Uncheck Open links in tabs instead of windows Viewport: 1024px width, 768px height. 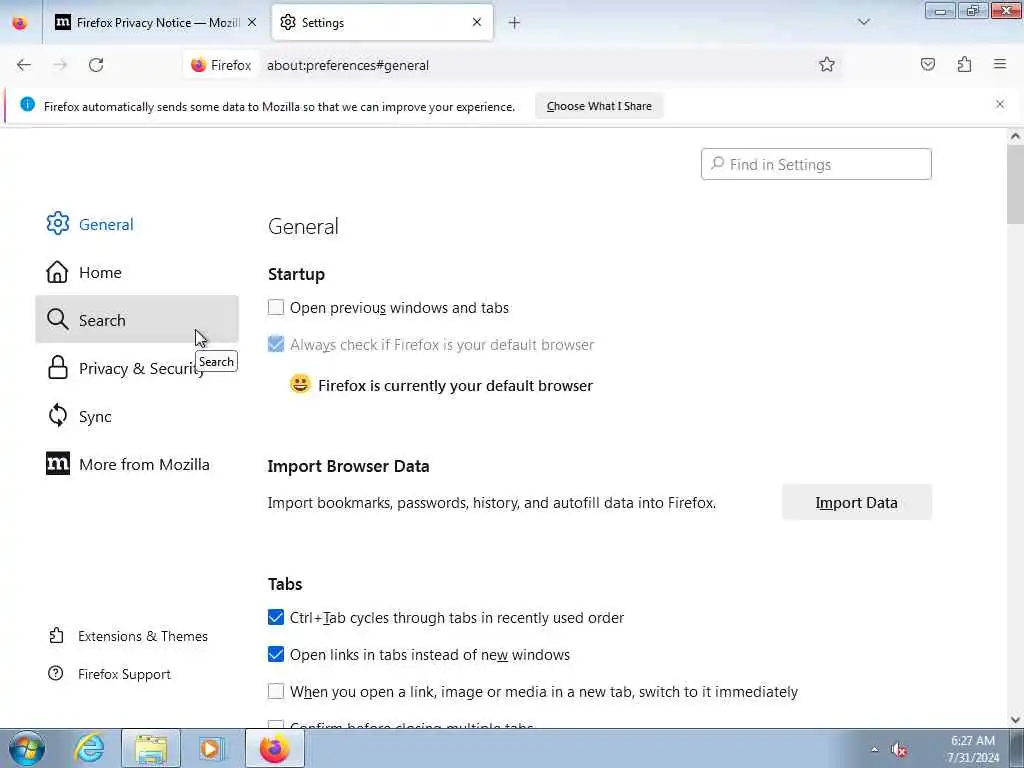(x=276, y=654)
